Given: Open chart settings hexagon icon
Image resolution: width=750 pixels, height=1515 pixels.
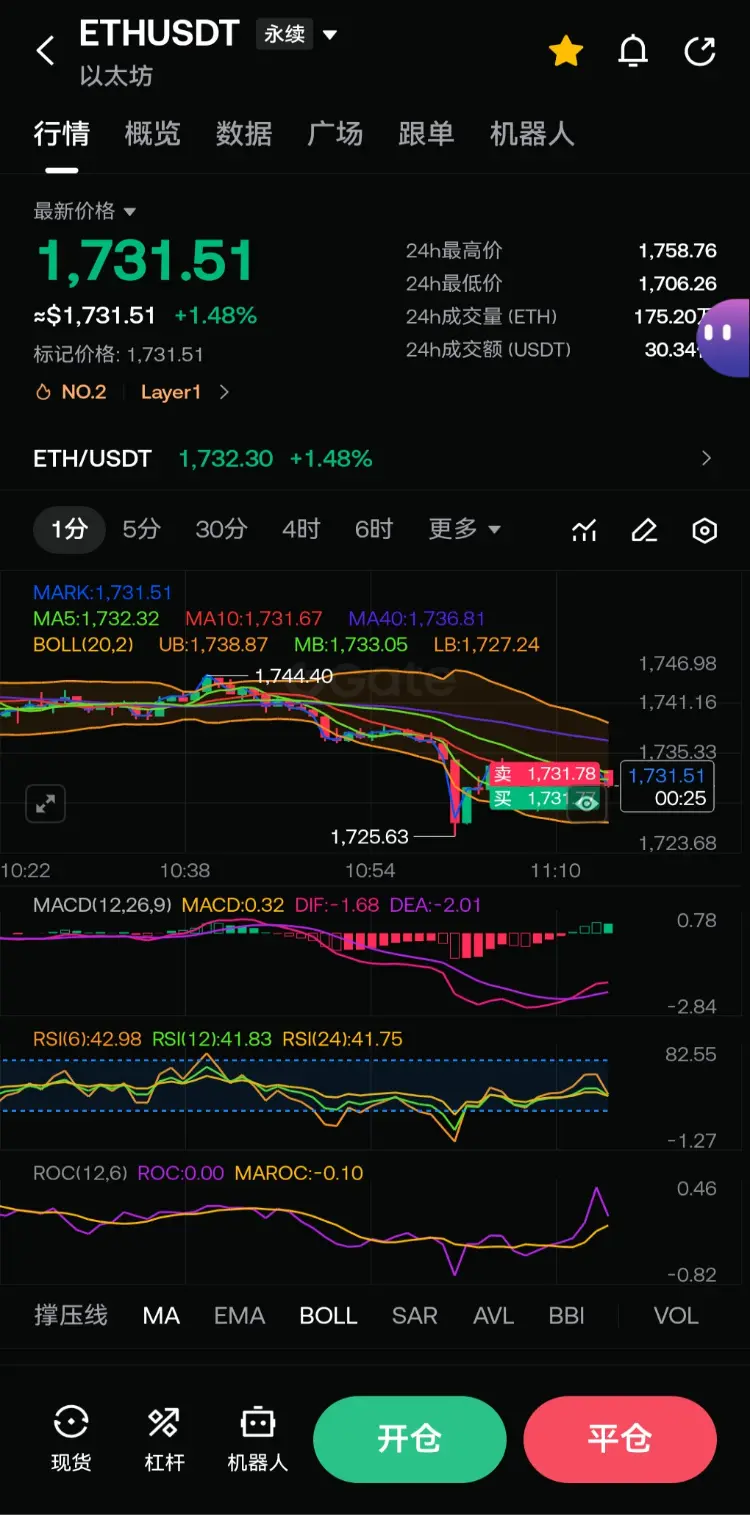Looking at the screenshot, I should (705, 530).
